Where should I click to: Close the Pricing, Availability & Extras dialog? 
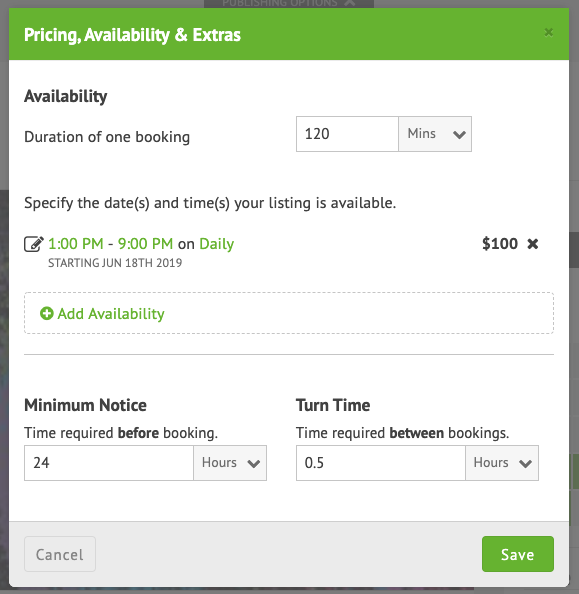tap(548, 33)
